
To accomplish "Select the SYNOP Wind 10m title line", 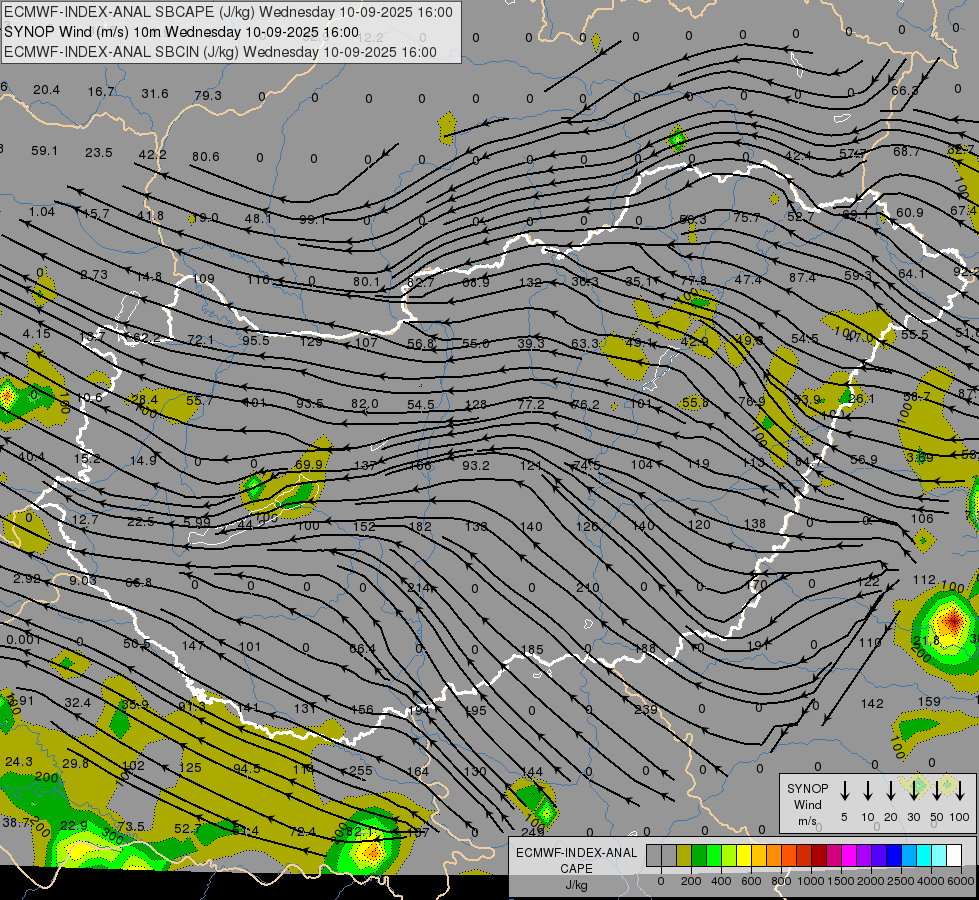I will pos(182,32).
